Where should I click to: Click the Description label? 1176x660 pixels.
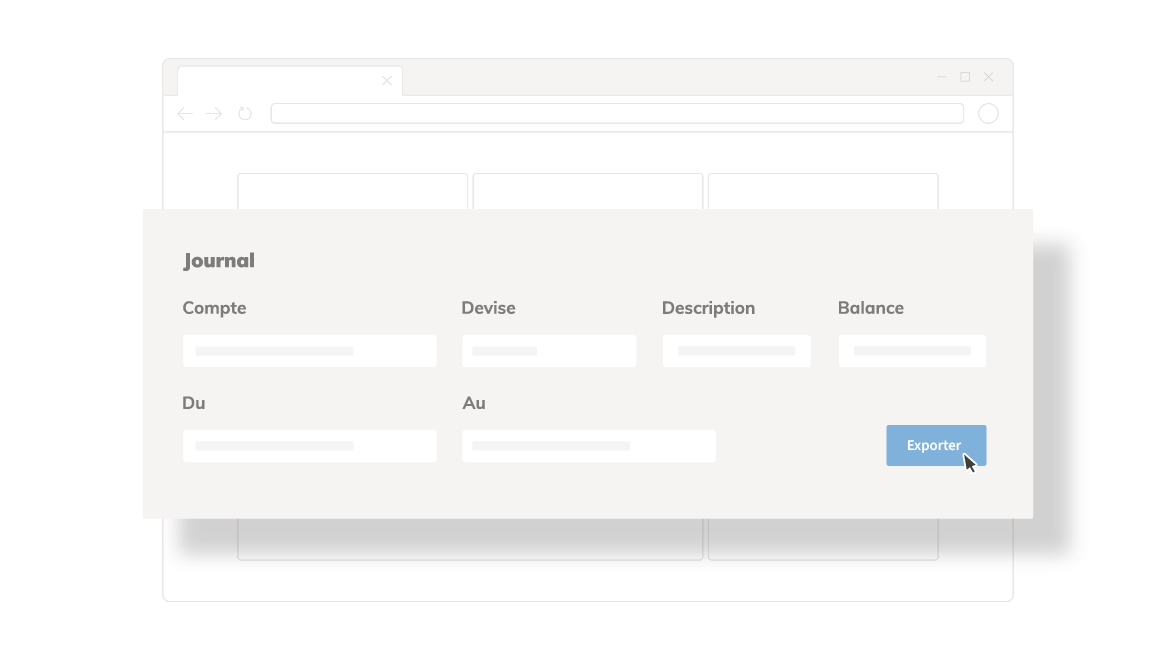(708, 308)
